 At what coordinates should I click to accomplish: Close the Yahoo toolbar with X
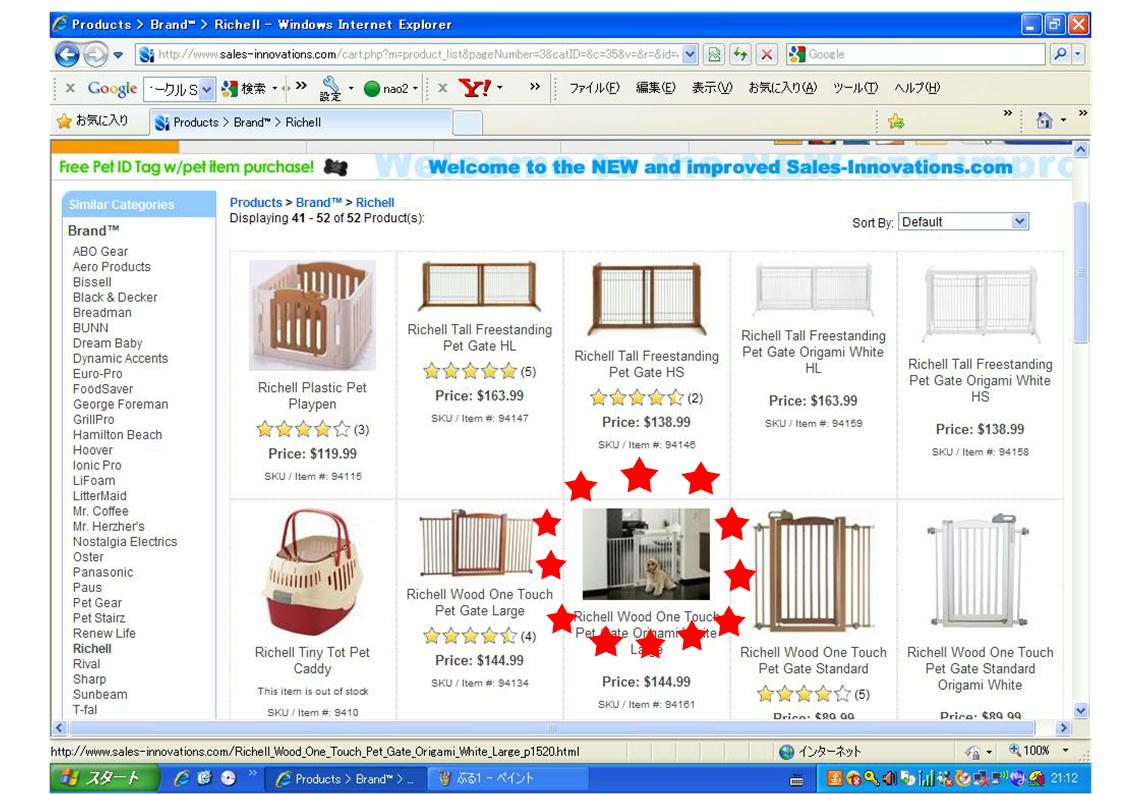(x=443, y=88)
